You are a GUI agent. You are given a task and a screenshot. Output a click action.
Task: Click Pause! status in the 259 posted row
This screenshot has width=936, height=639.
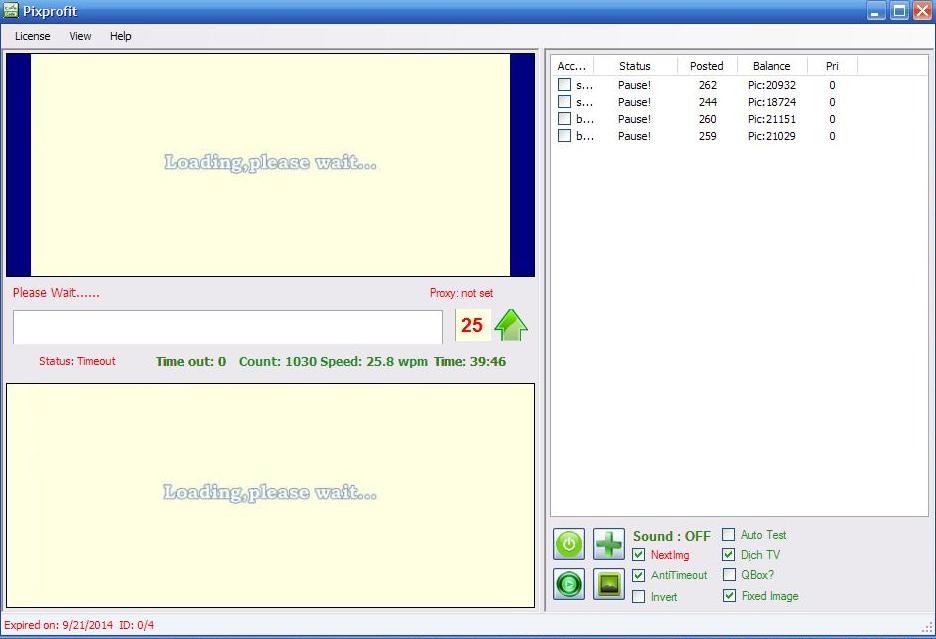click(635, 136)
